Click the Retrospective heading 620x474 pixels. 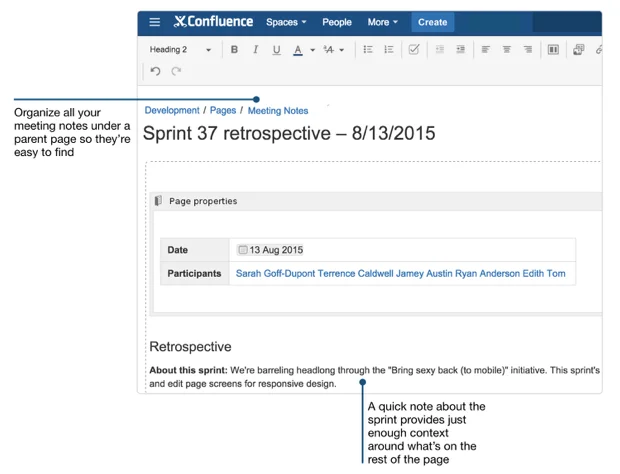point(190,347)
